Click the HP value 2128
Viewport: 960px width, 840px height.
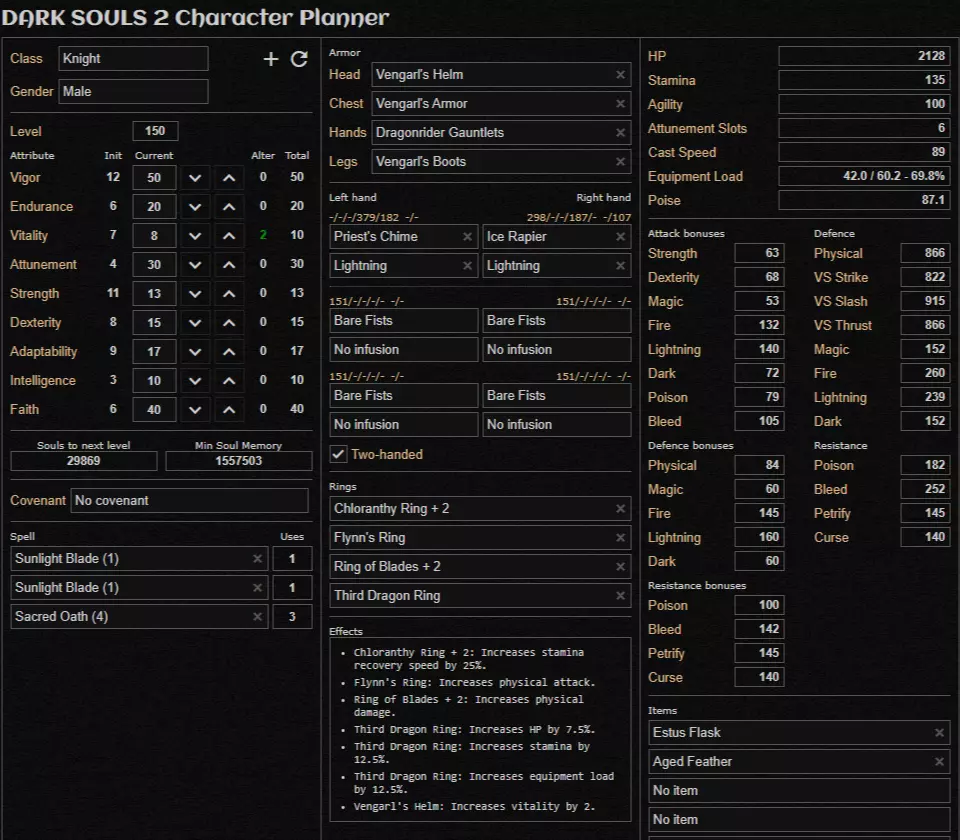[x=864, y=56]
